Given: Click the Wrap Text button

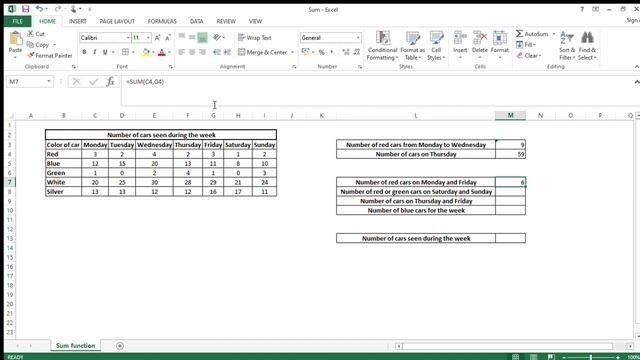Looking at the screenshot, I should coord(255,38).
